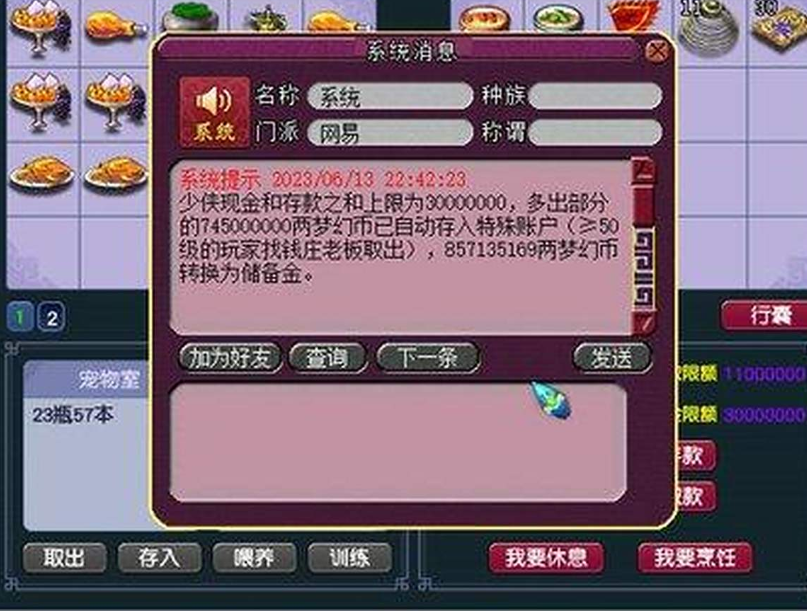
Task: Click the scrollbar up arrow in message
Action: (x=644, y=169)
